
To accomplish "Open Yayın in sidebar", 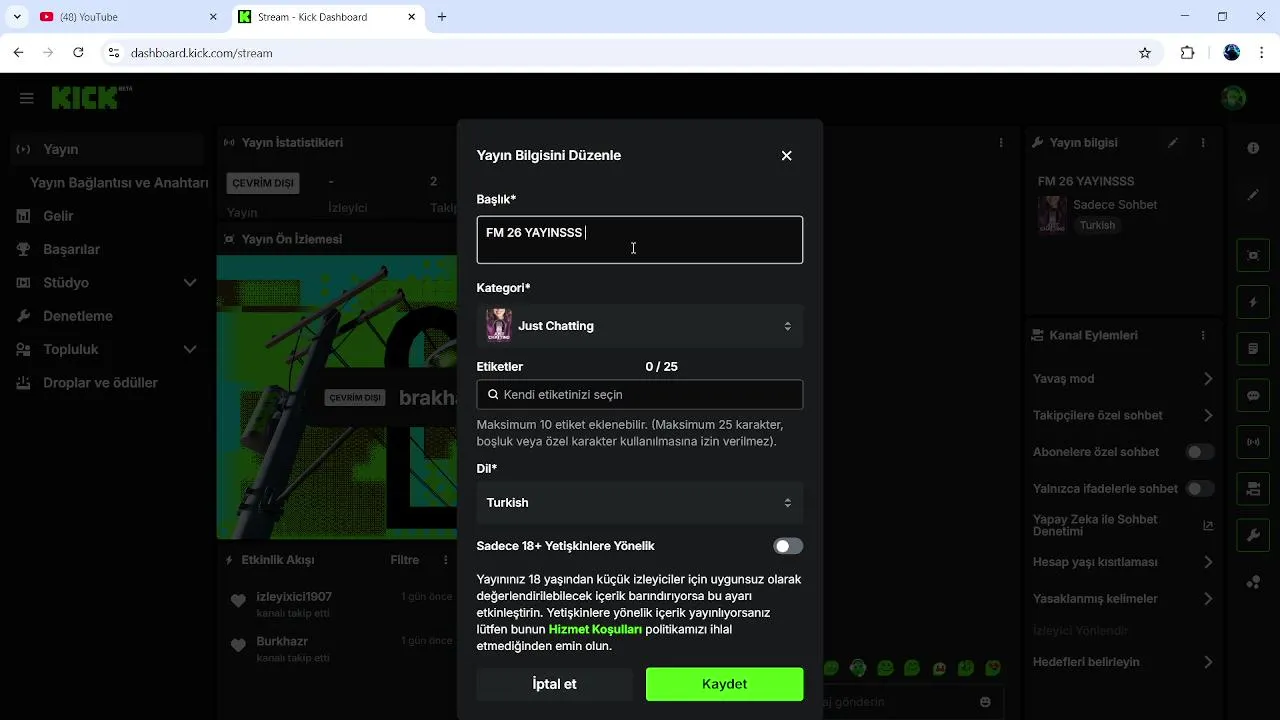I will pos(106,149).
